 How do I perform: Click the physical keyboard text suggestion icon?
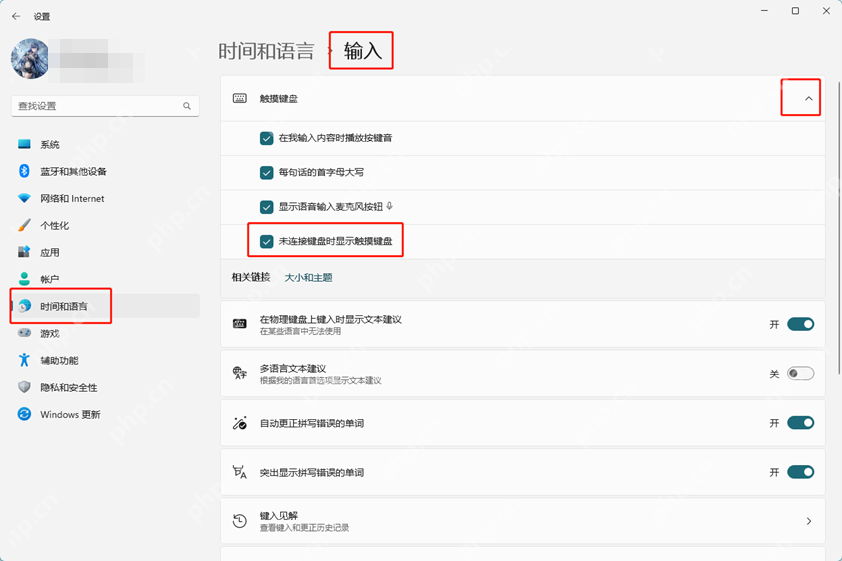239,324
